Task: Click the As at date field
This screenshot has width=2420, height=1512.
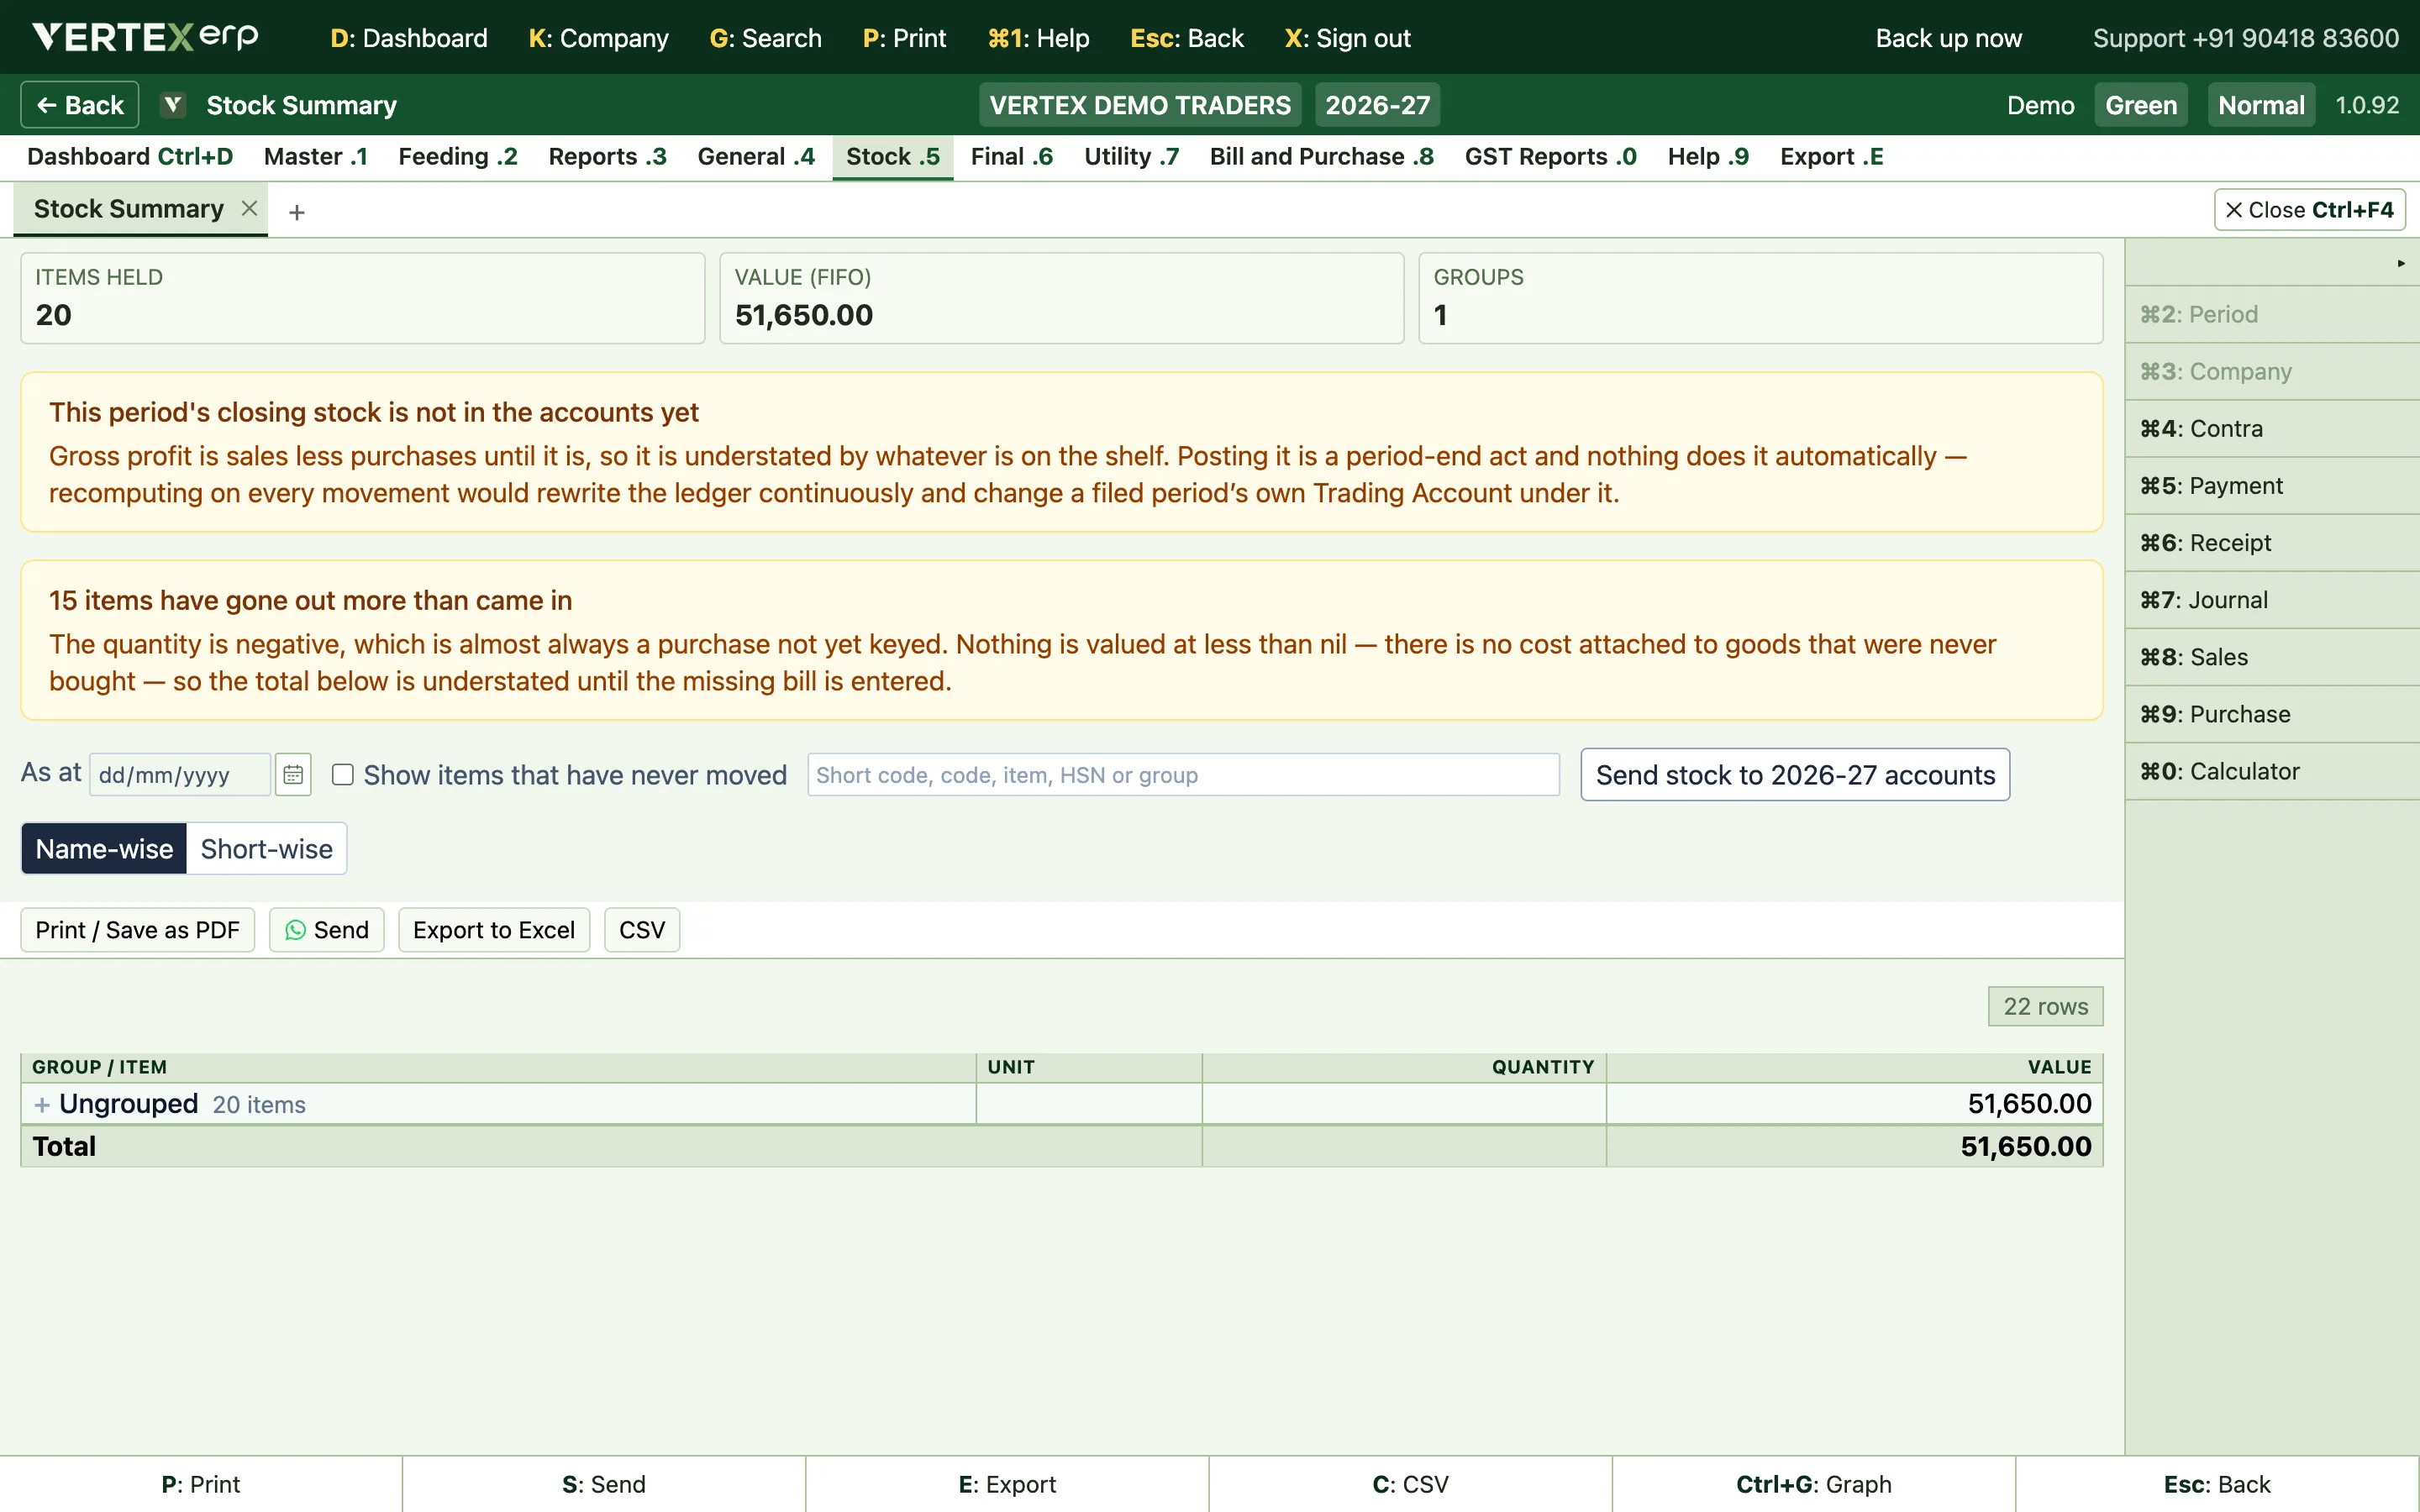Action: pos(180,775)
